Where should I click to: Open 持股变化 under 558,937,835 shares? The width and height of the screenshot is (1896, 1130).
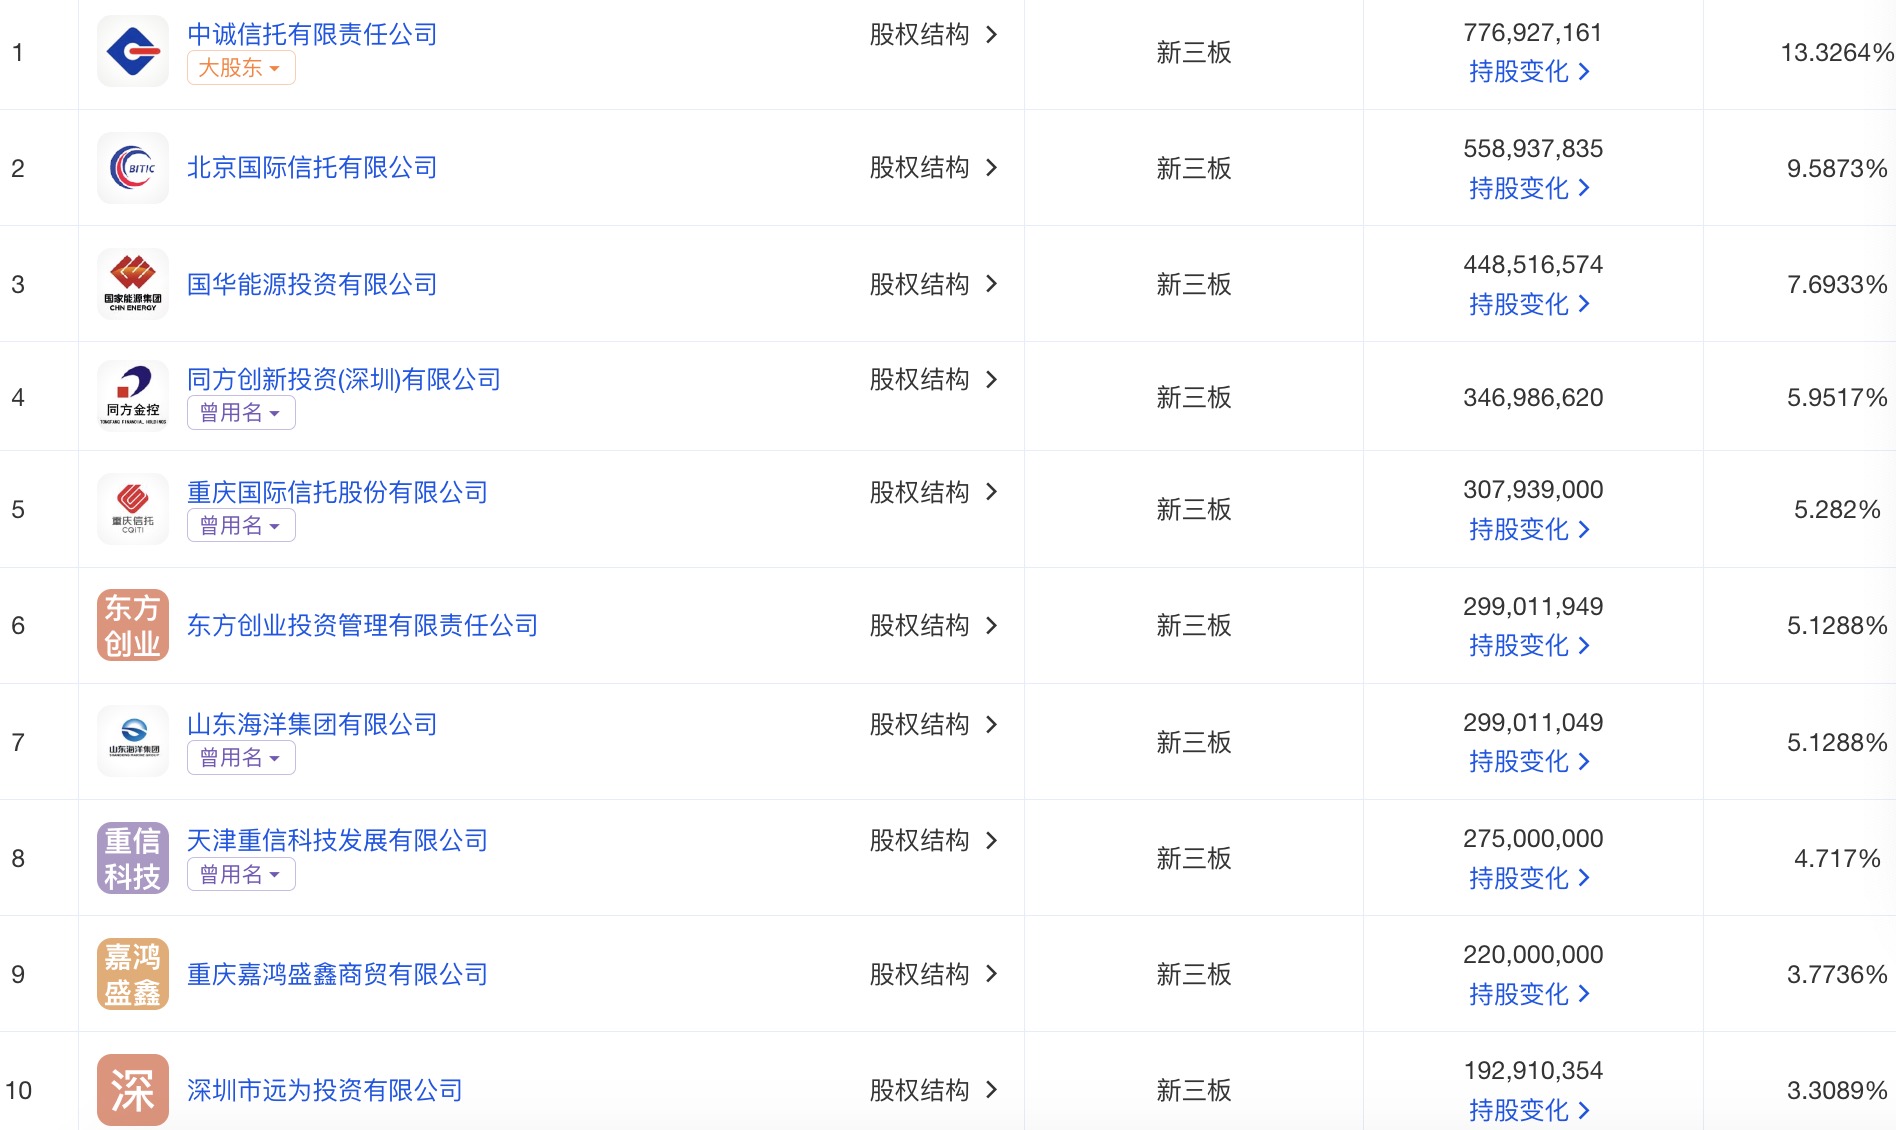(1529, 188)
